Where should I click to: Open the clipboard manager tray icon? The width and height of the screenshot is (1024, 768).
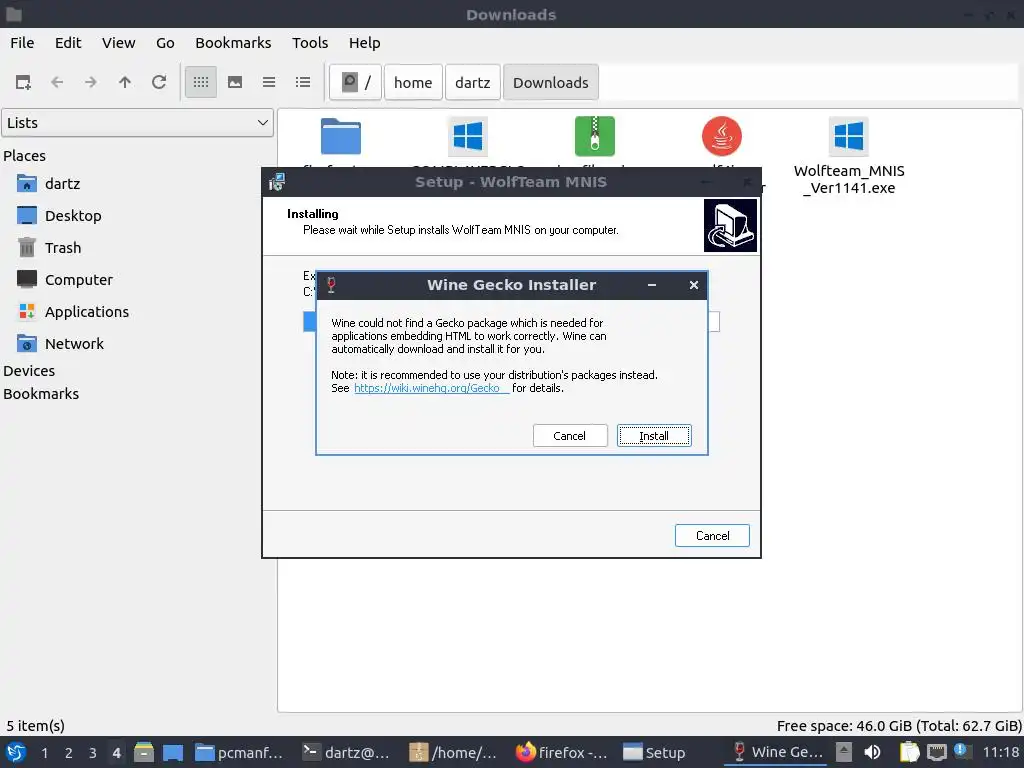tap(909, 752)
